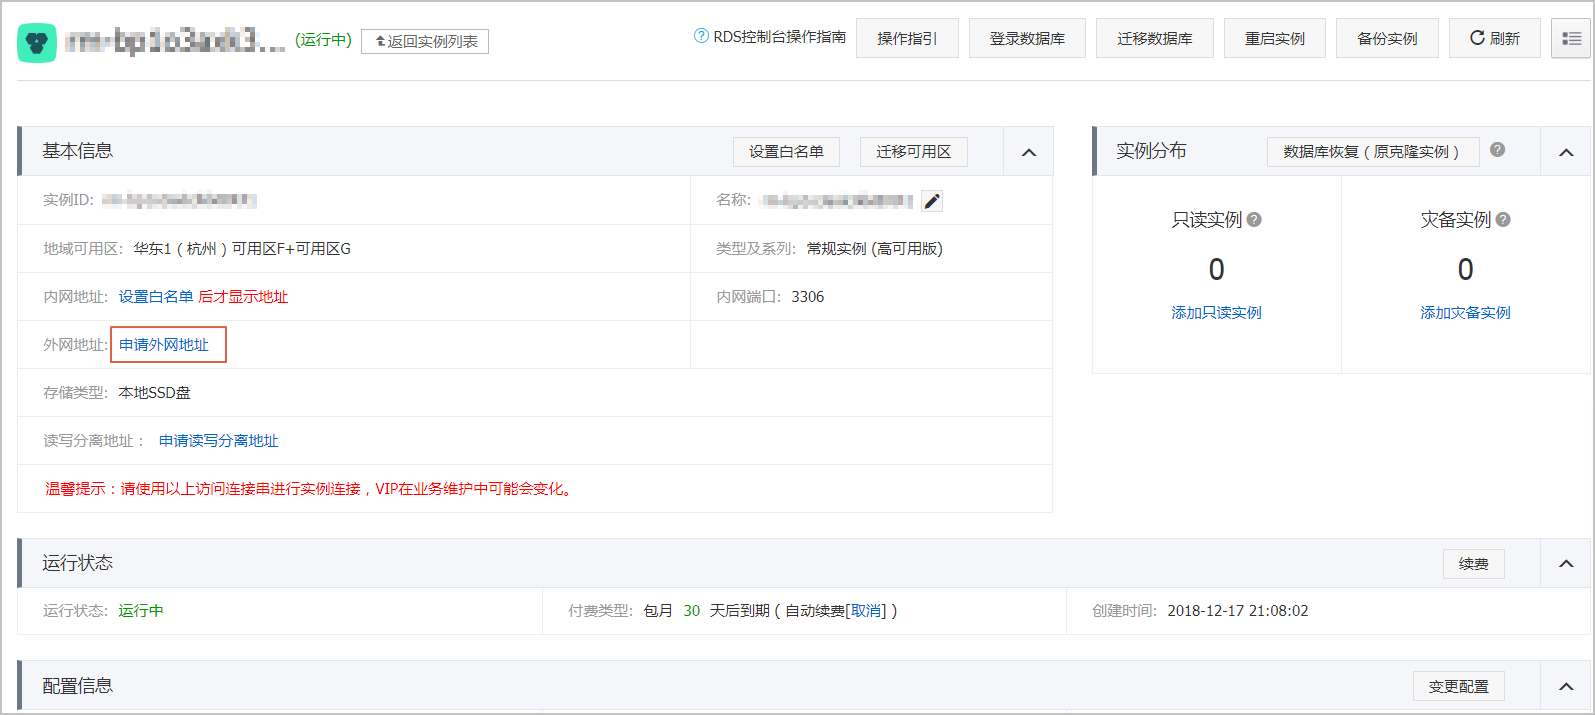Click 备份实例 button
Viewport: 1595px width, 715px height.
[1387, 38]
